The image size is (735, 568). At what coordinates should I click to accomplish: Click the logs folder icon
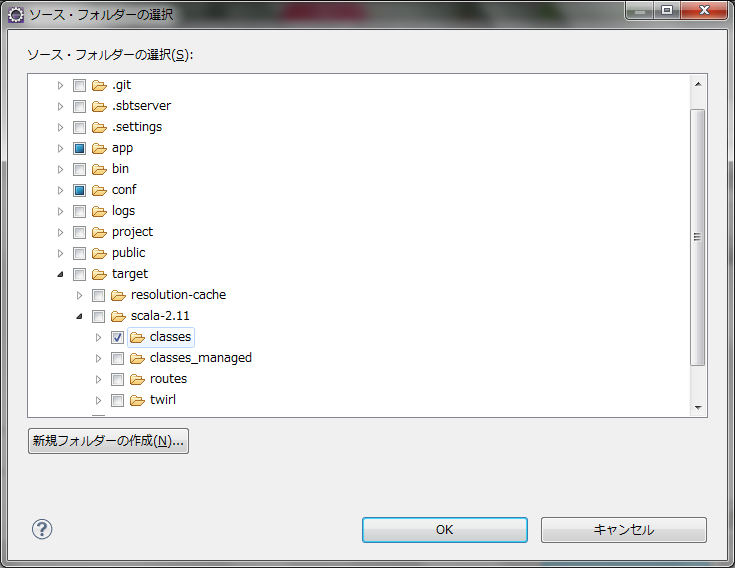click(99, 211)
